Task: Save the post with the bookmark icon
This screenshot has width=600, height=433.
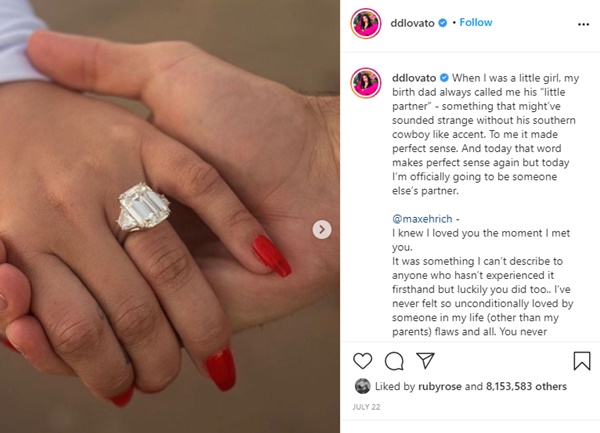Action: [x=582, y=361]
